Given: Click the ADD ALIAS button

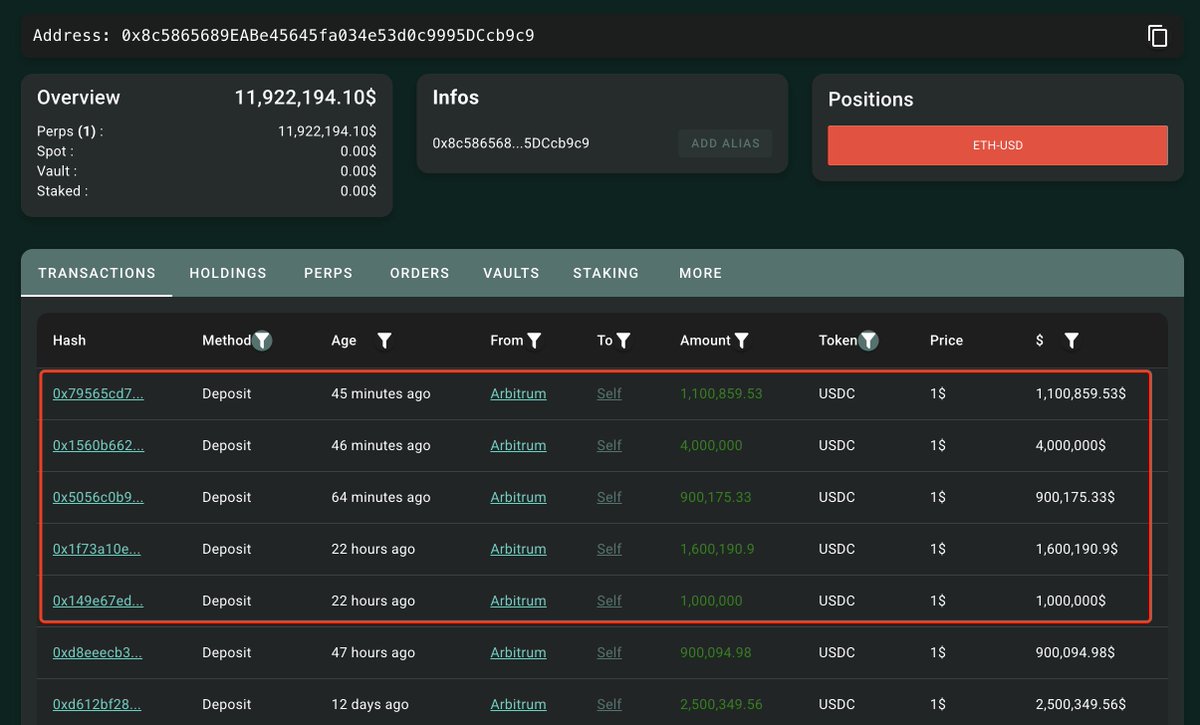Looking at the screenshot, I should coord(725,143).
